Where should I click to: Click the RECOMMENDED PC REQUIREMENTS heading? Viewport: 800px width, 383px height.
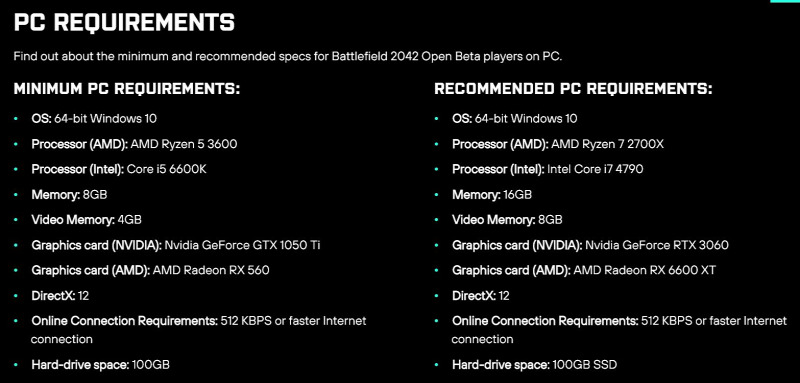pos(573,89)
